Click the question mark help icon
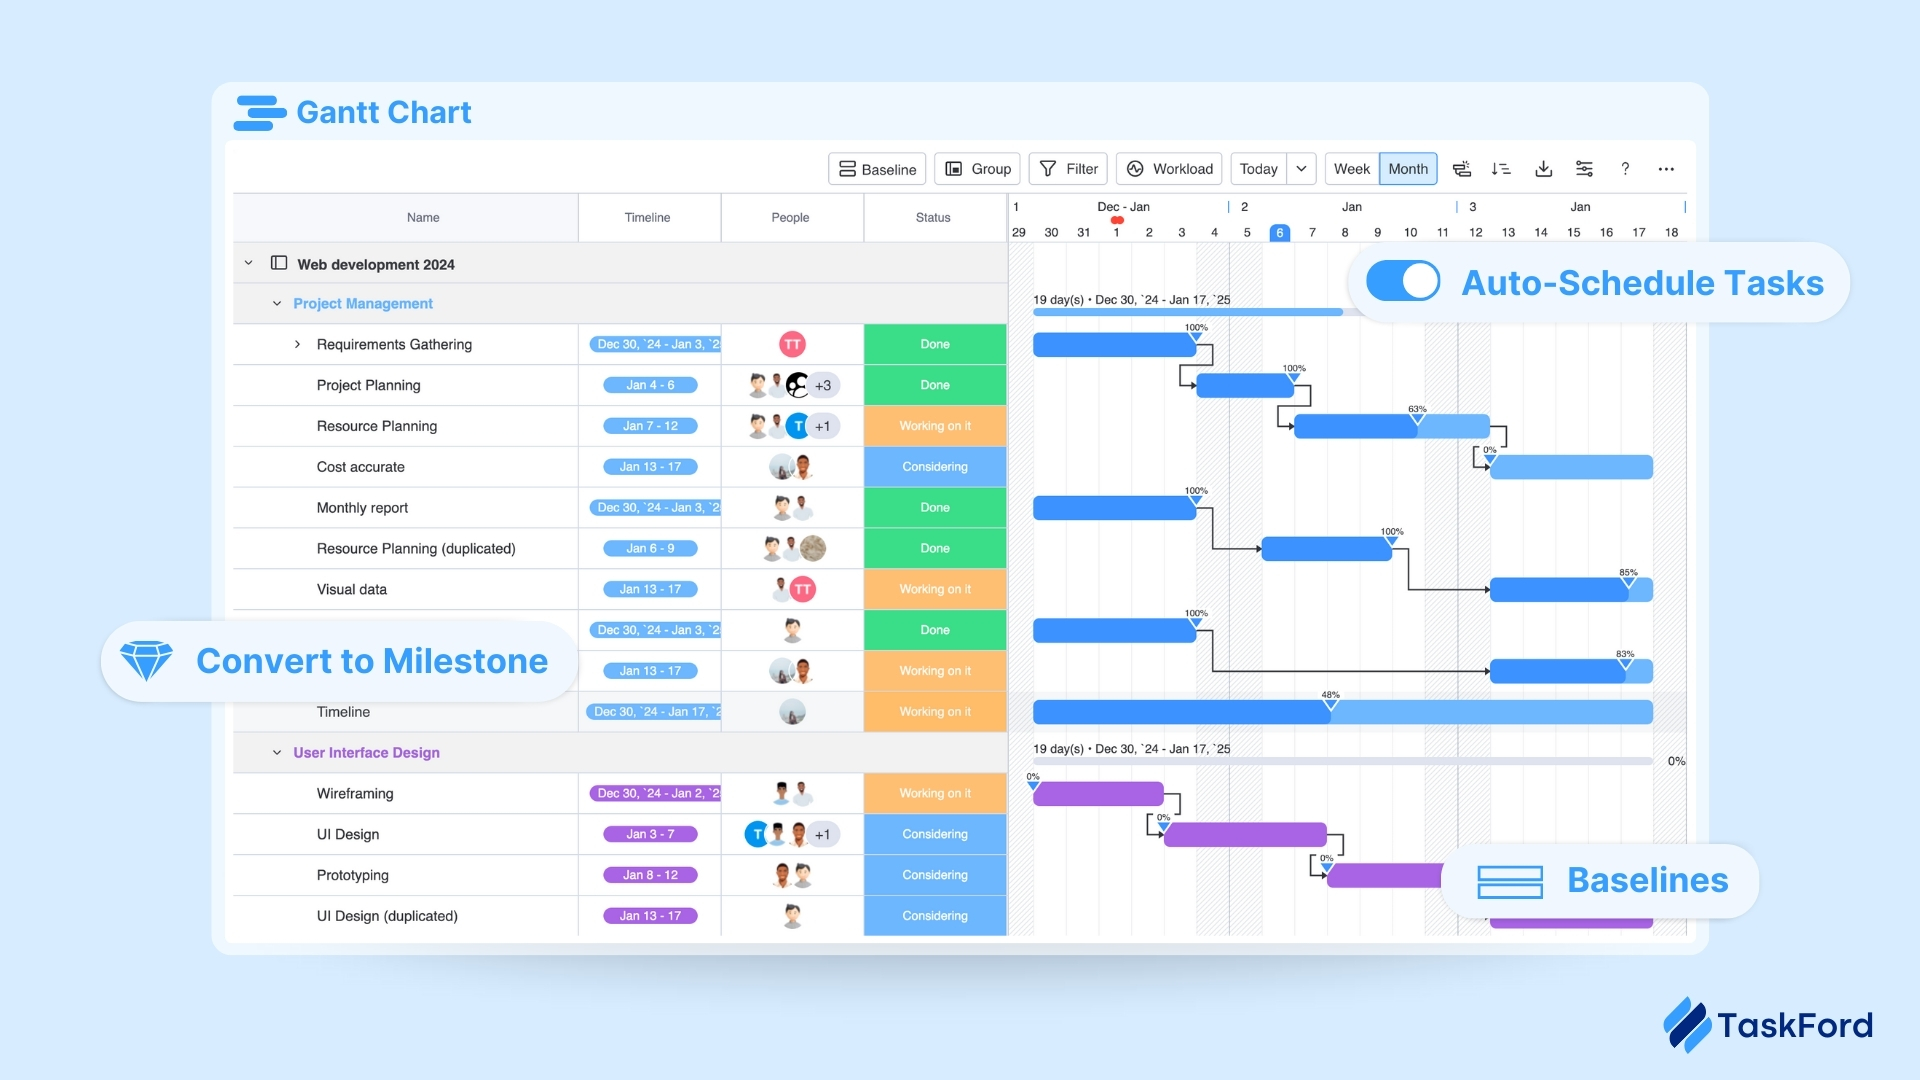The height and width of the screenshot is (1080, 1920). [x=1625, y=169]
